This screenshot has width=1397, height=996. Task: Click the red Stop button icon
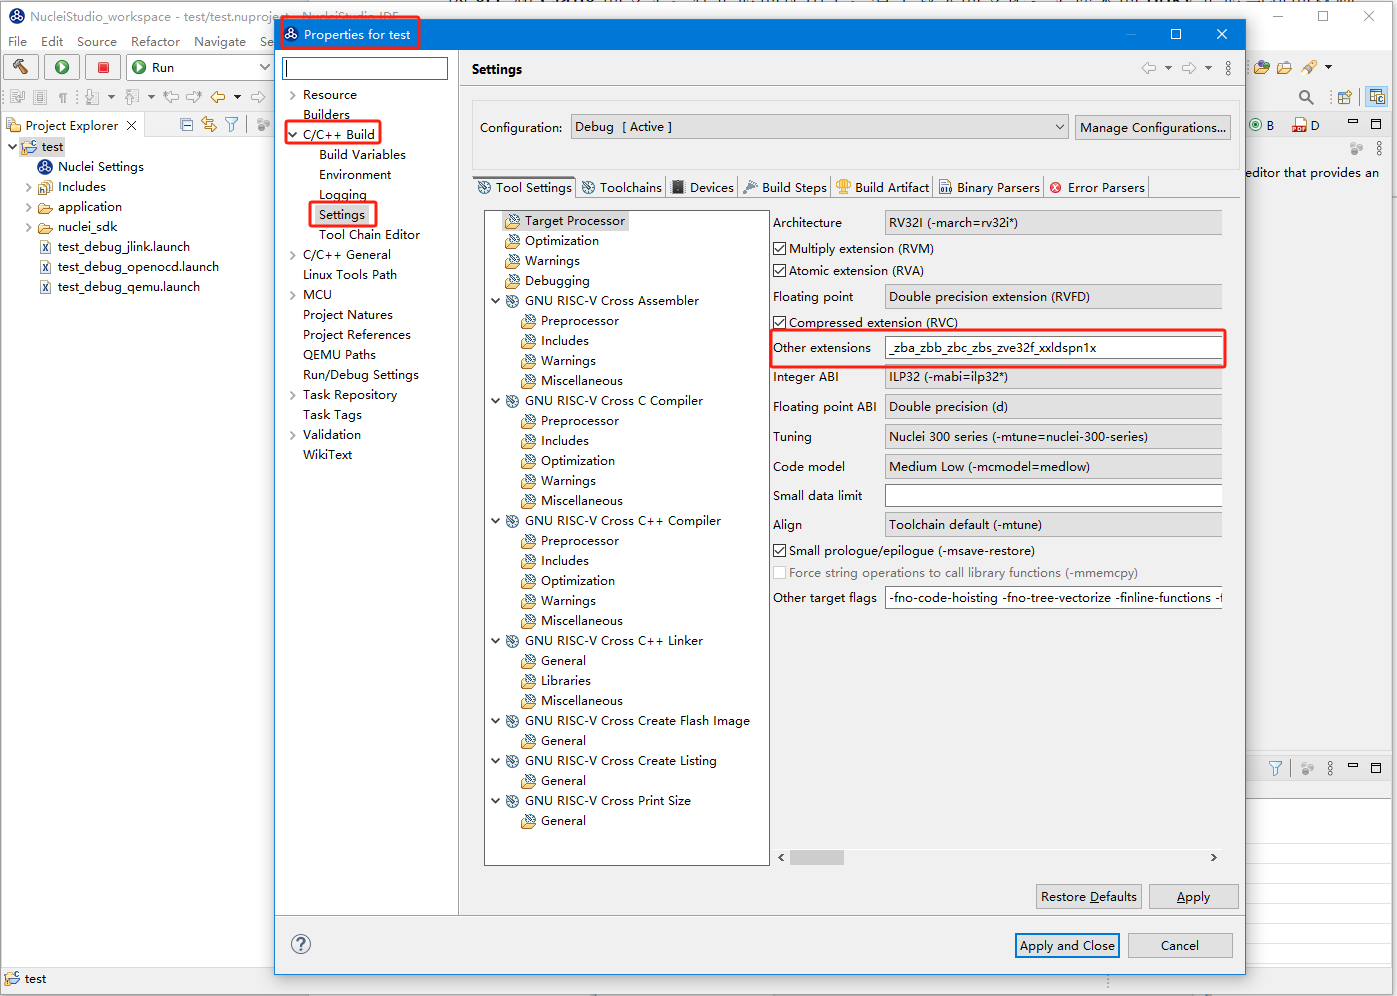[x=103, y=67]
